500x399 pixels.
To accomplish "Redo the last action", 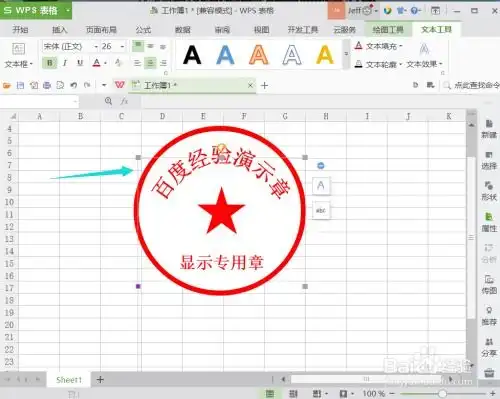I will (87, 86).
